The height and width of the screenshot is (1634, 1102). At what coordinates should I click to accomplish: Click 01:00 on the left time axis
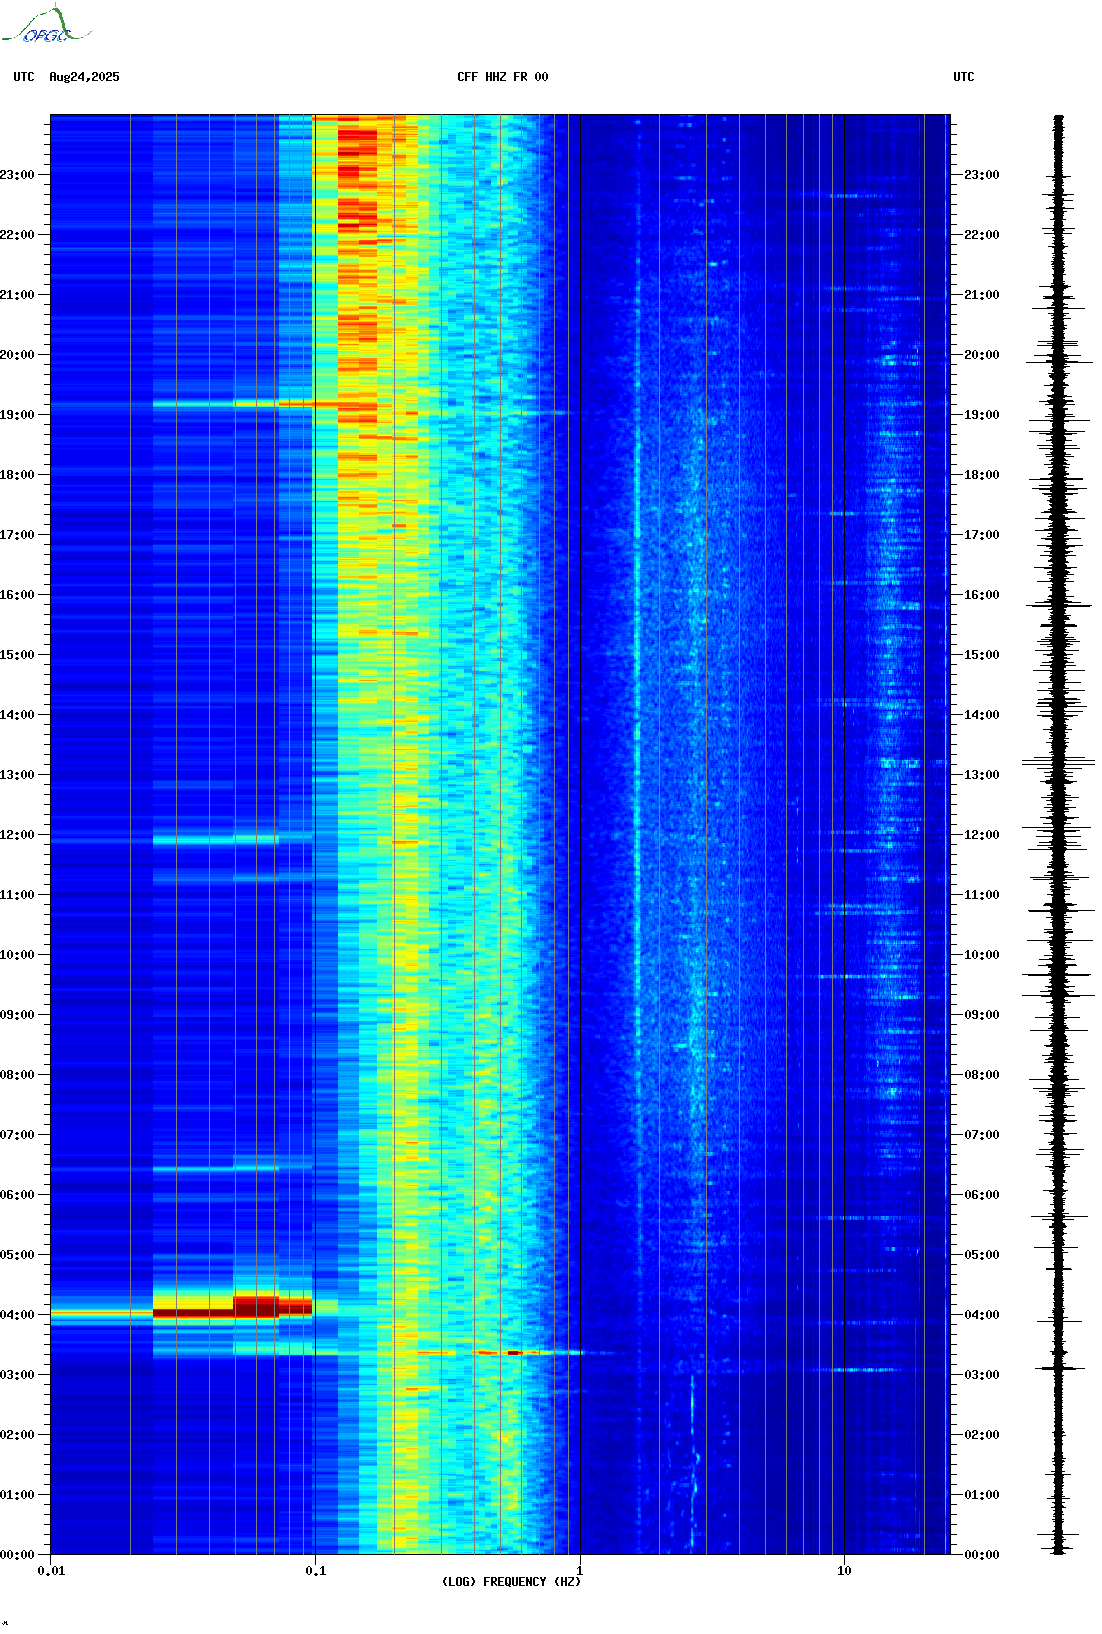(x=17, y=1495)
